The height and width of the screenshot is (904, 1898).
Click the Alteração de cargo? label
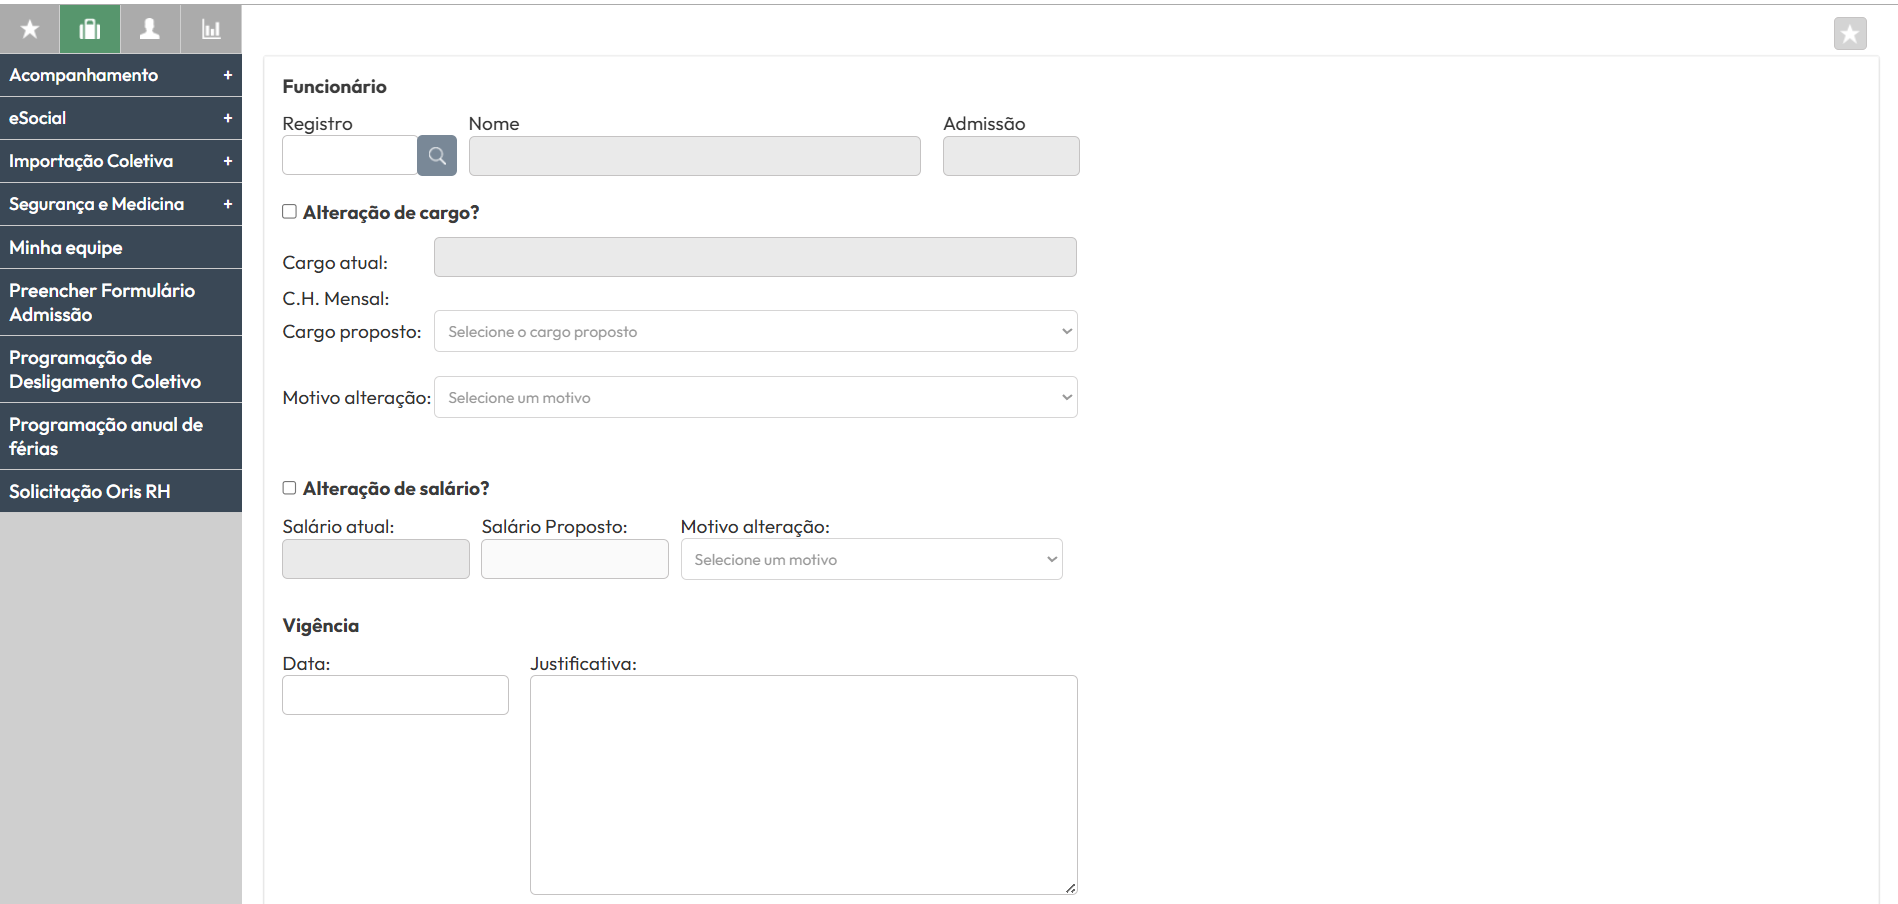[391, 212]
